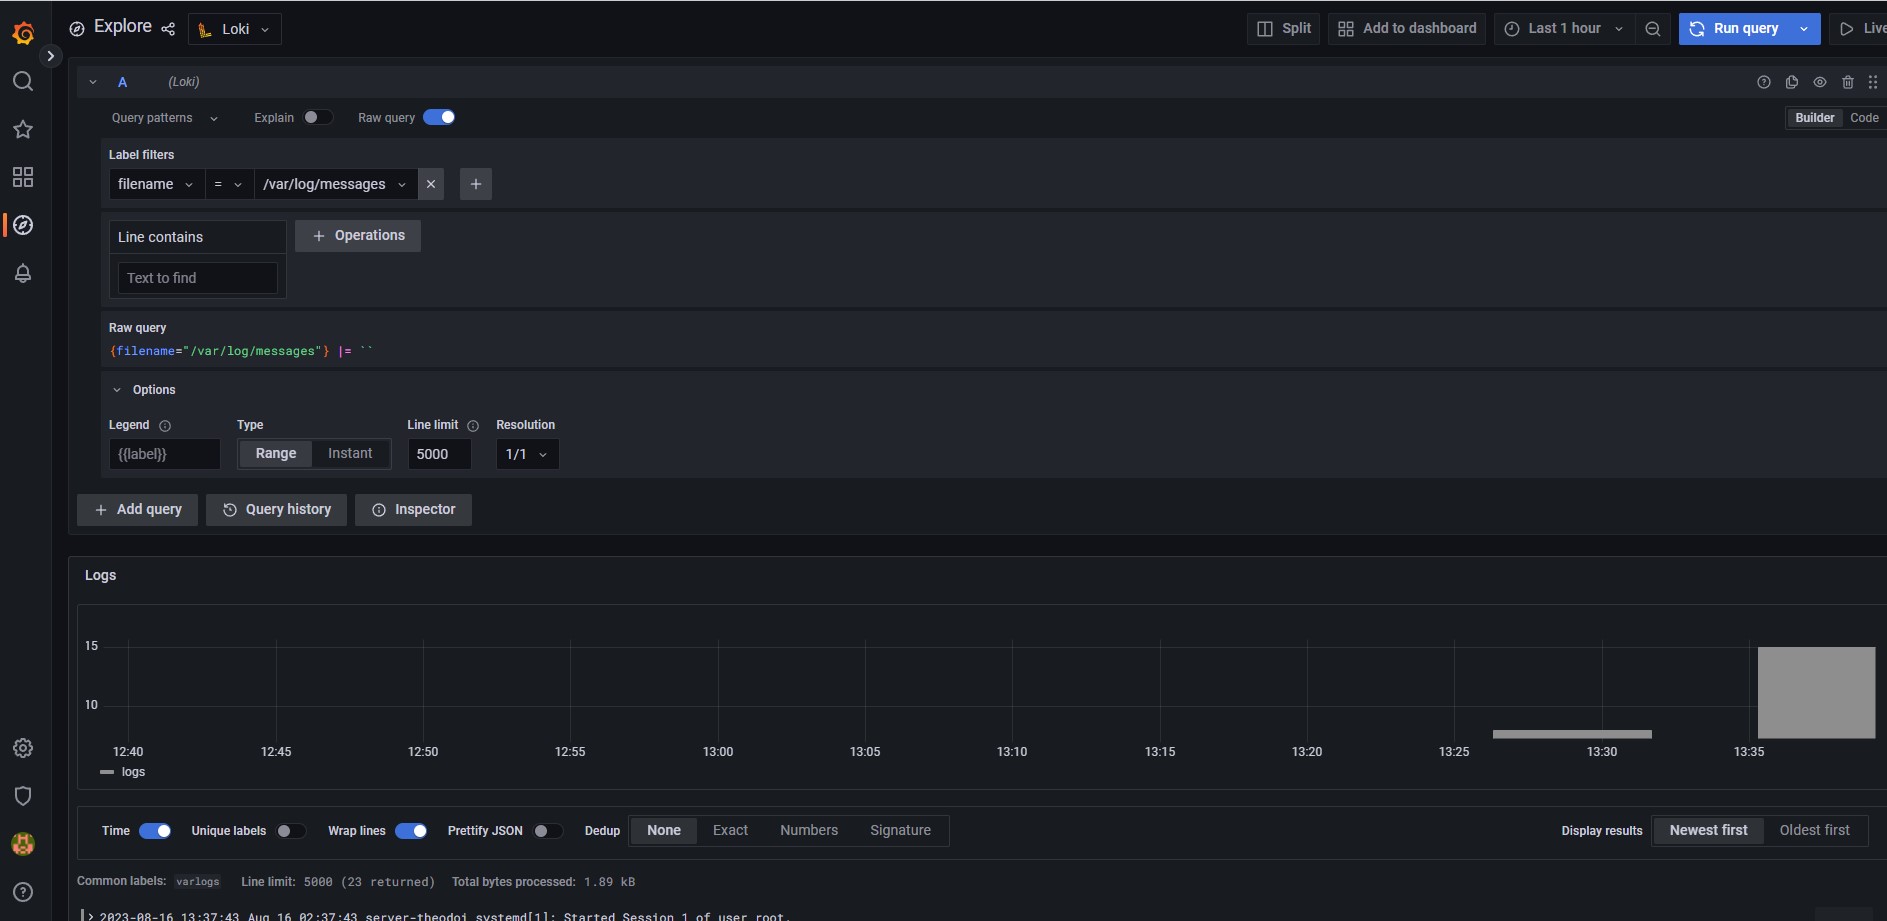Collapse the Options section
This screenshot has height=921, width=1887.
[x=118, y=389]
